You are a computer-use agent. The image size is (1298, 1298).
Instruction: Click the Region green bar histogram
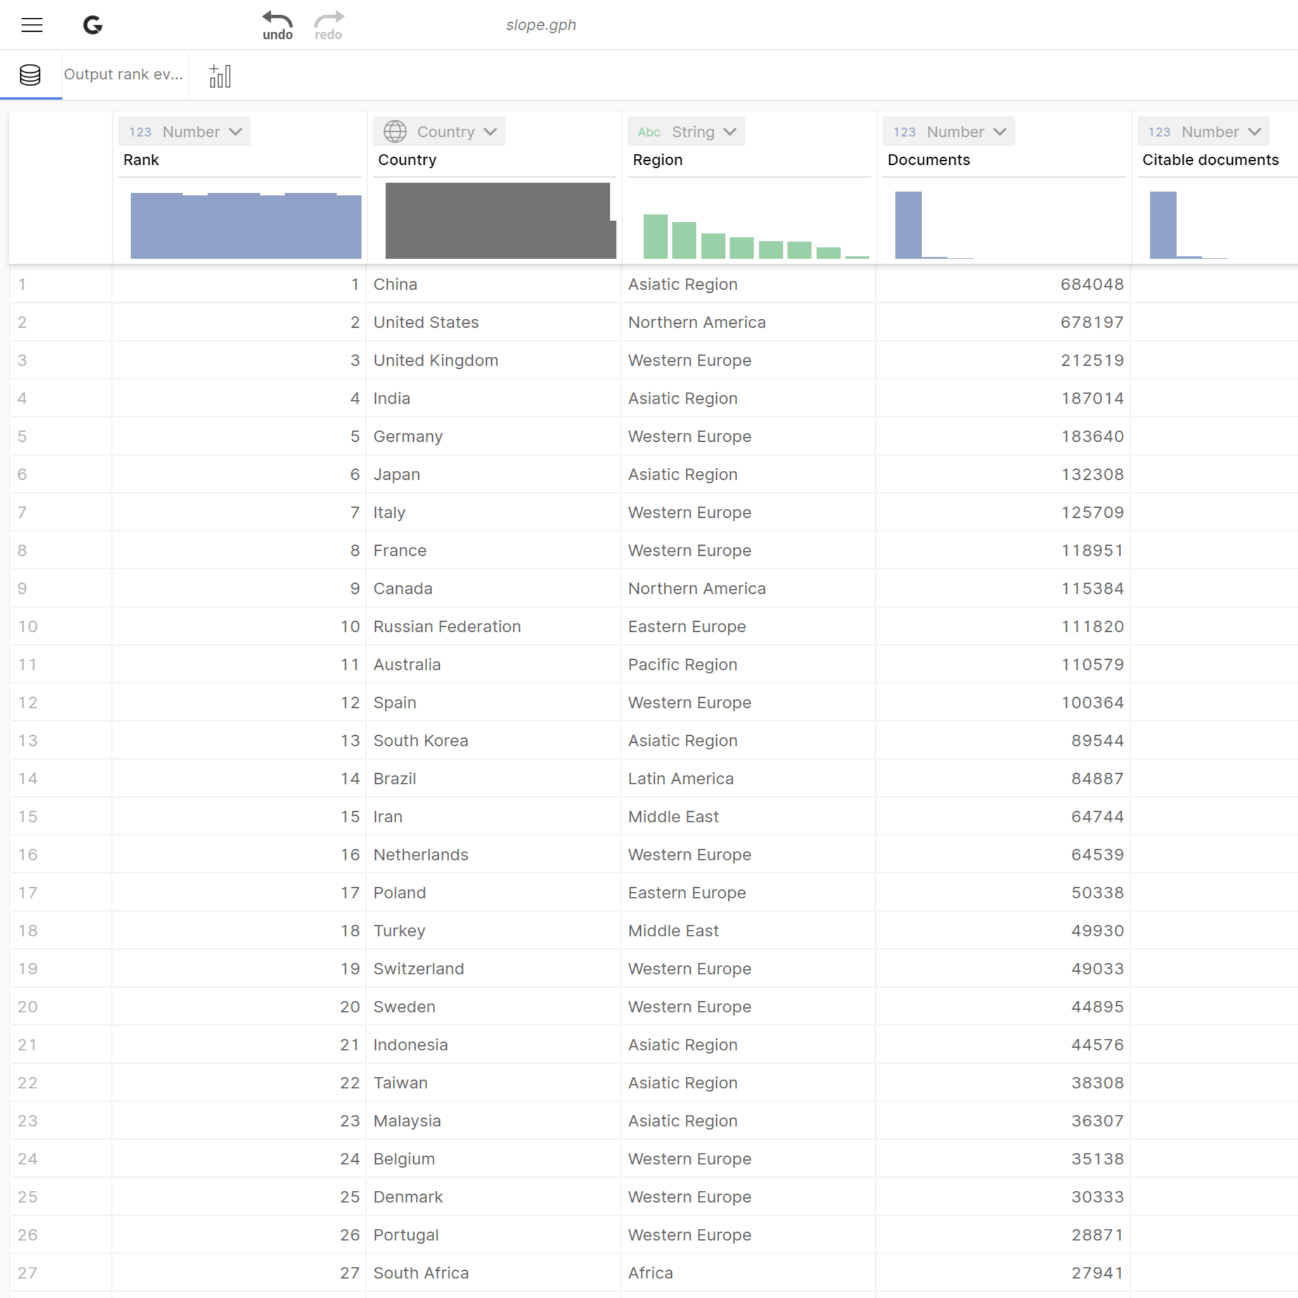point(756,236)
